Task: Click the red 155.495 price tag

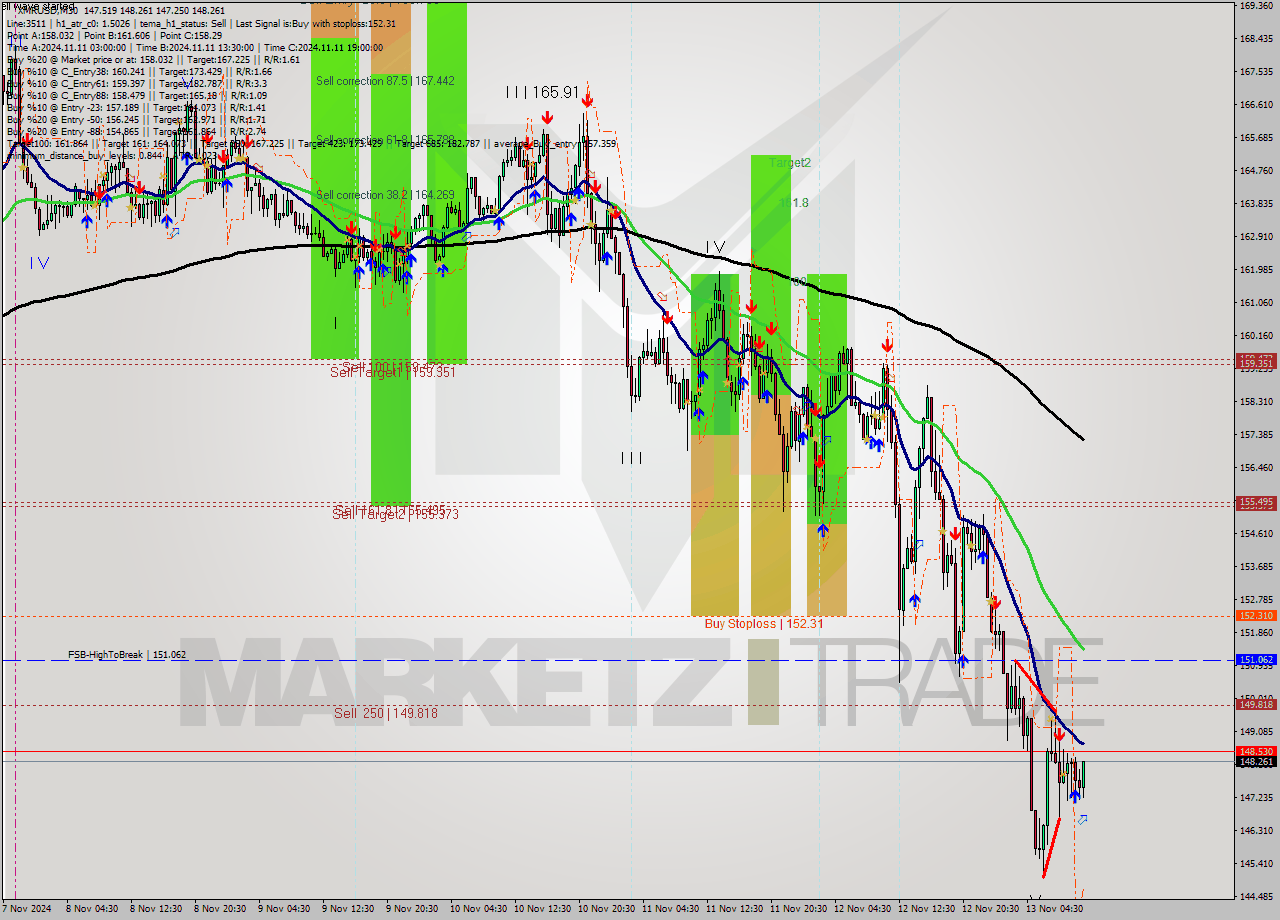Action: (x=1256, y=502)
